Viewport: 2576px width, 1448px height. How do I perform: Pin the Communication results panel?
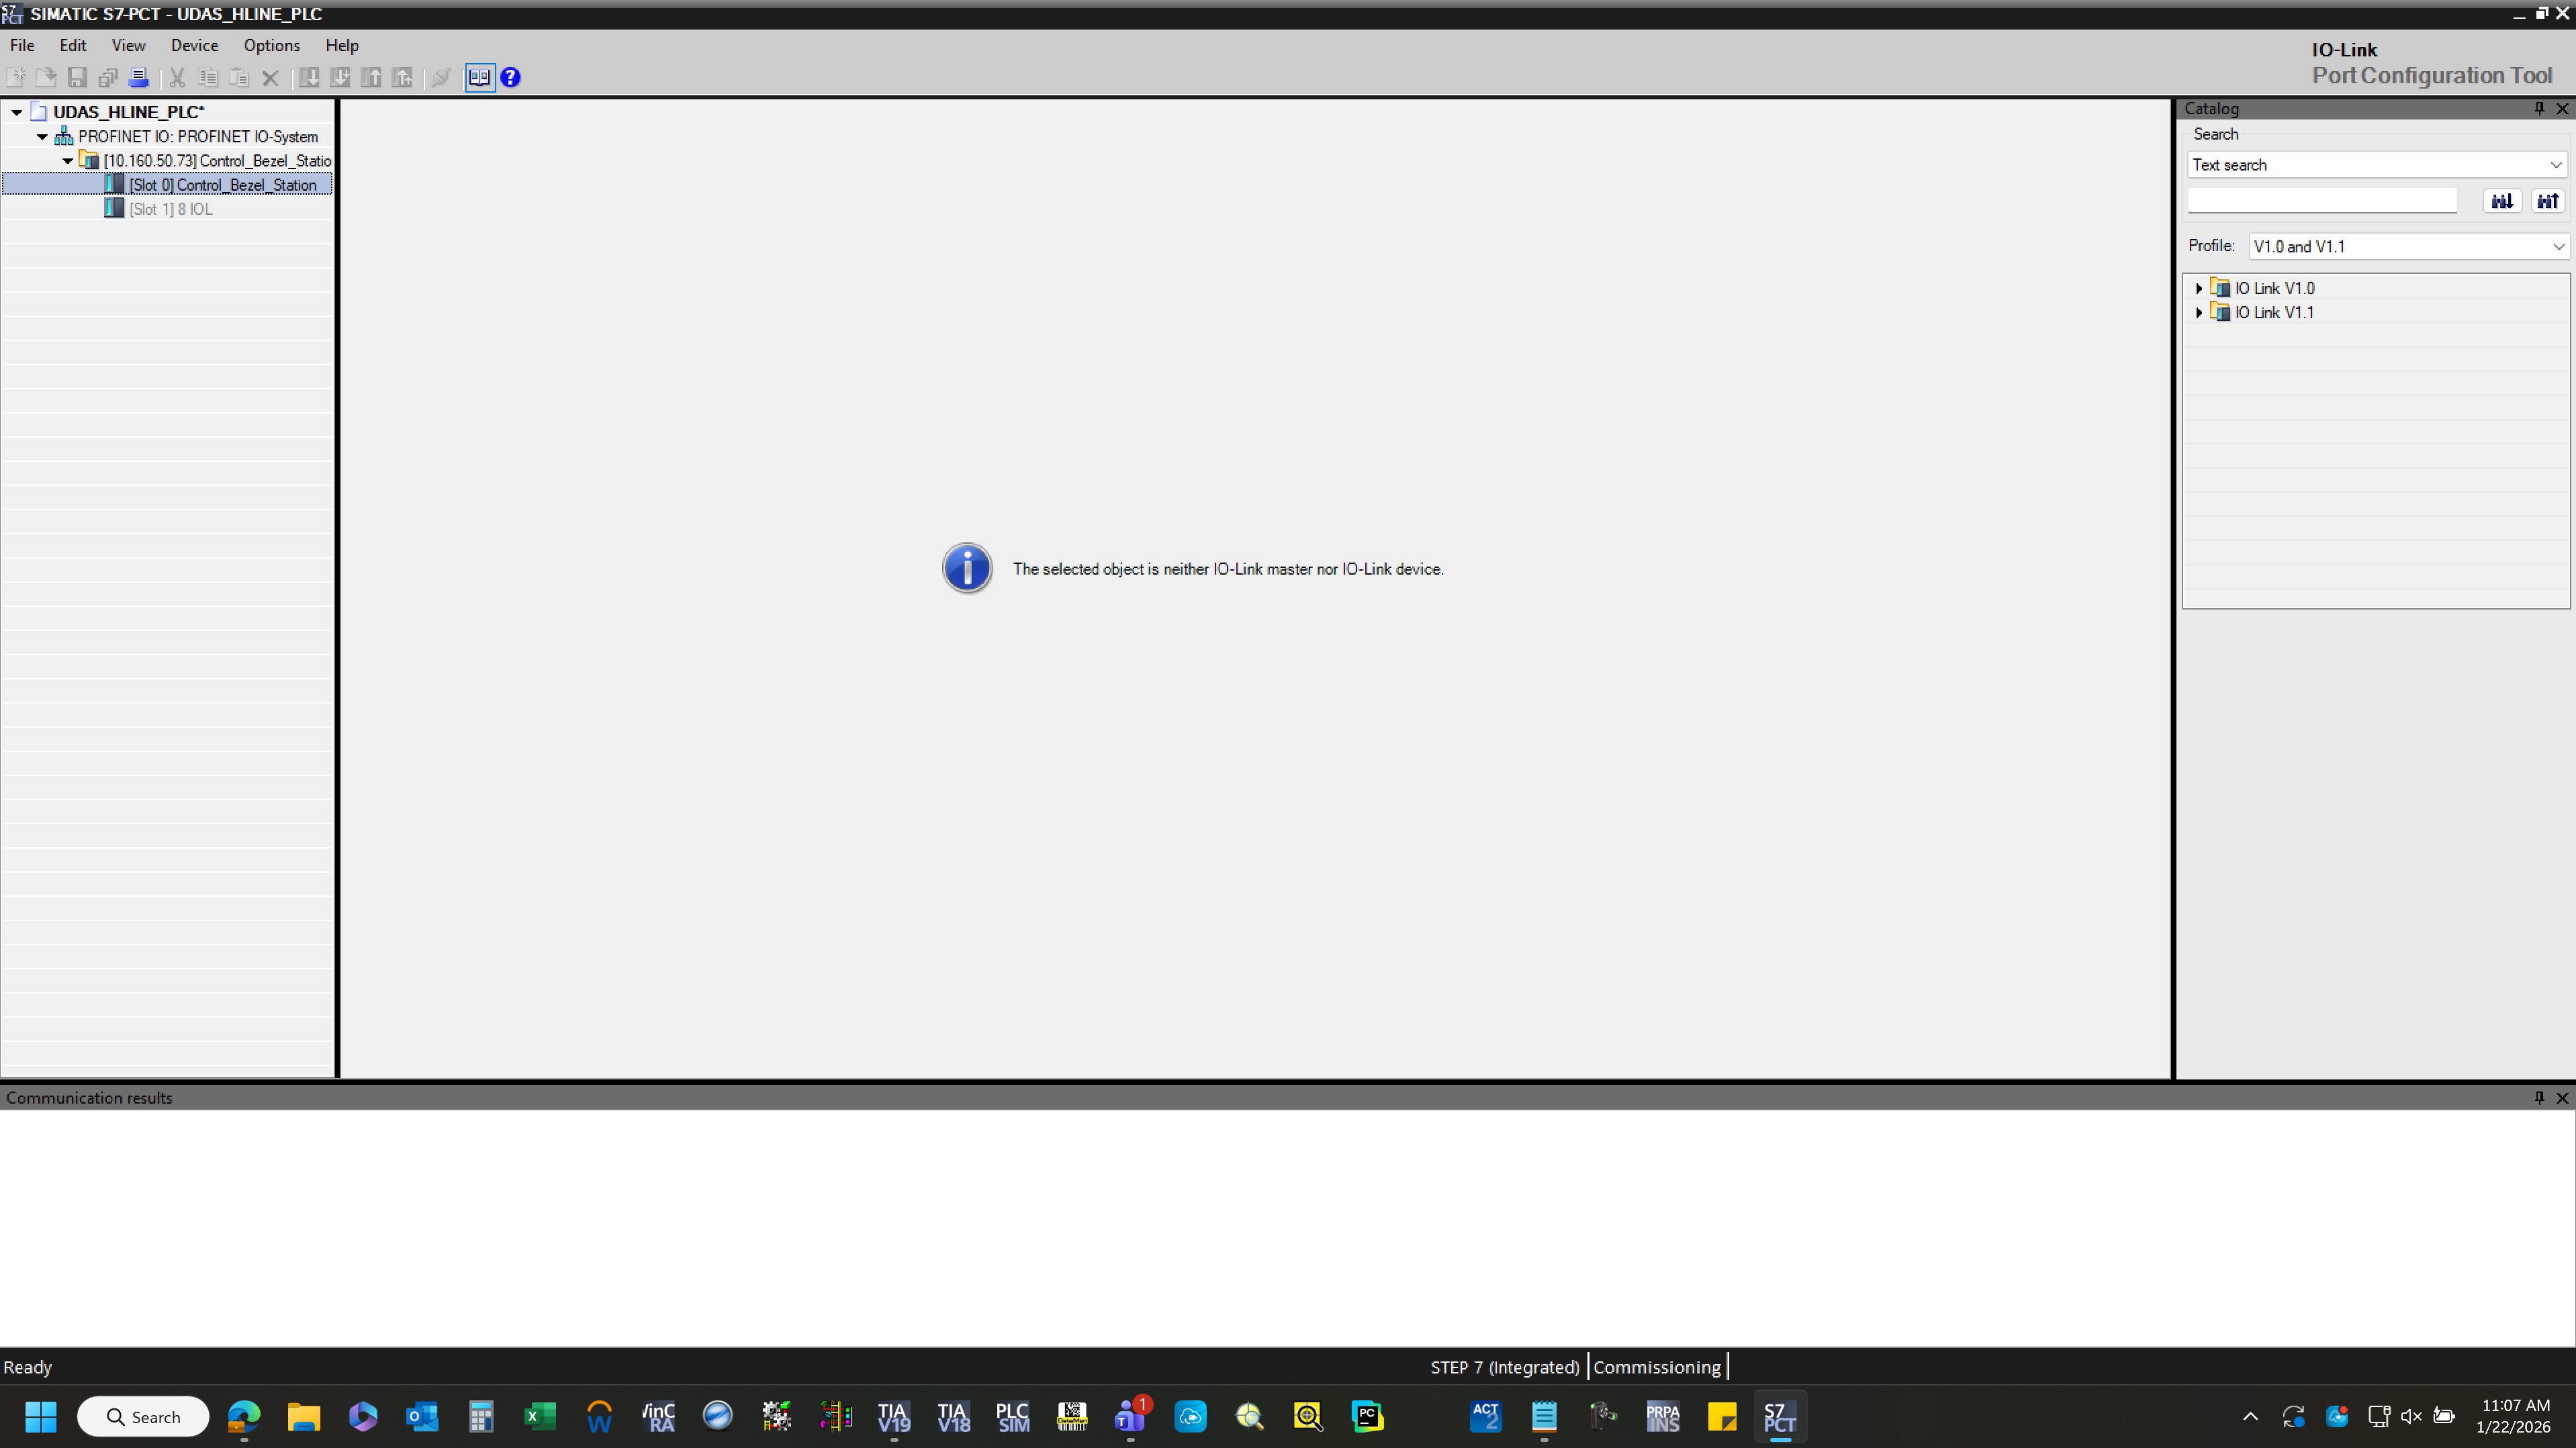(x=2538, y=1097)
